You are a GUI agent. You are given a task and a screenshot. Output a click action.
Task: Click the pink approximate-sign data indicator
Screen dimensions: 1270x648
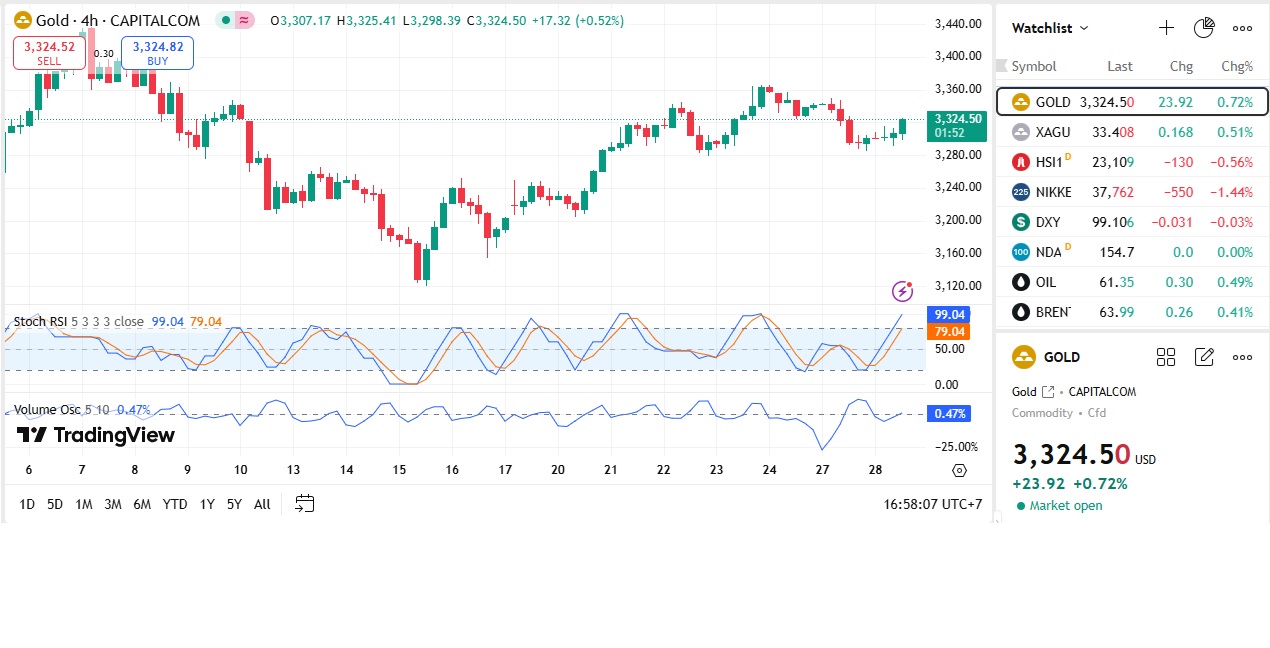(244, 20)
